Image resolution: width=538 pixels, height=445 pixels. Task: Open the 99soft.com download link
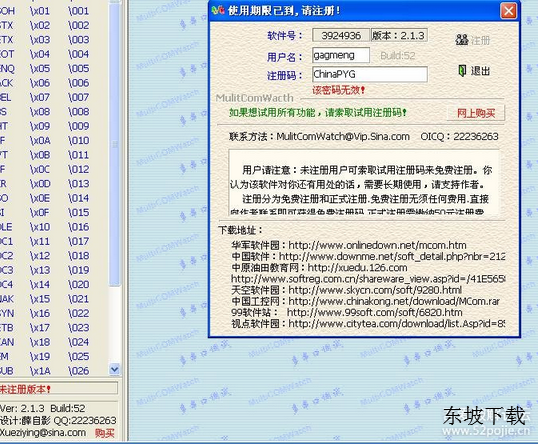point(374,312)
